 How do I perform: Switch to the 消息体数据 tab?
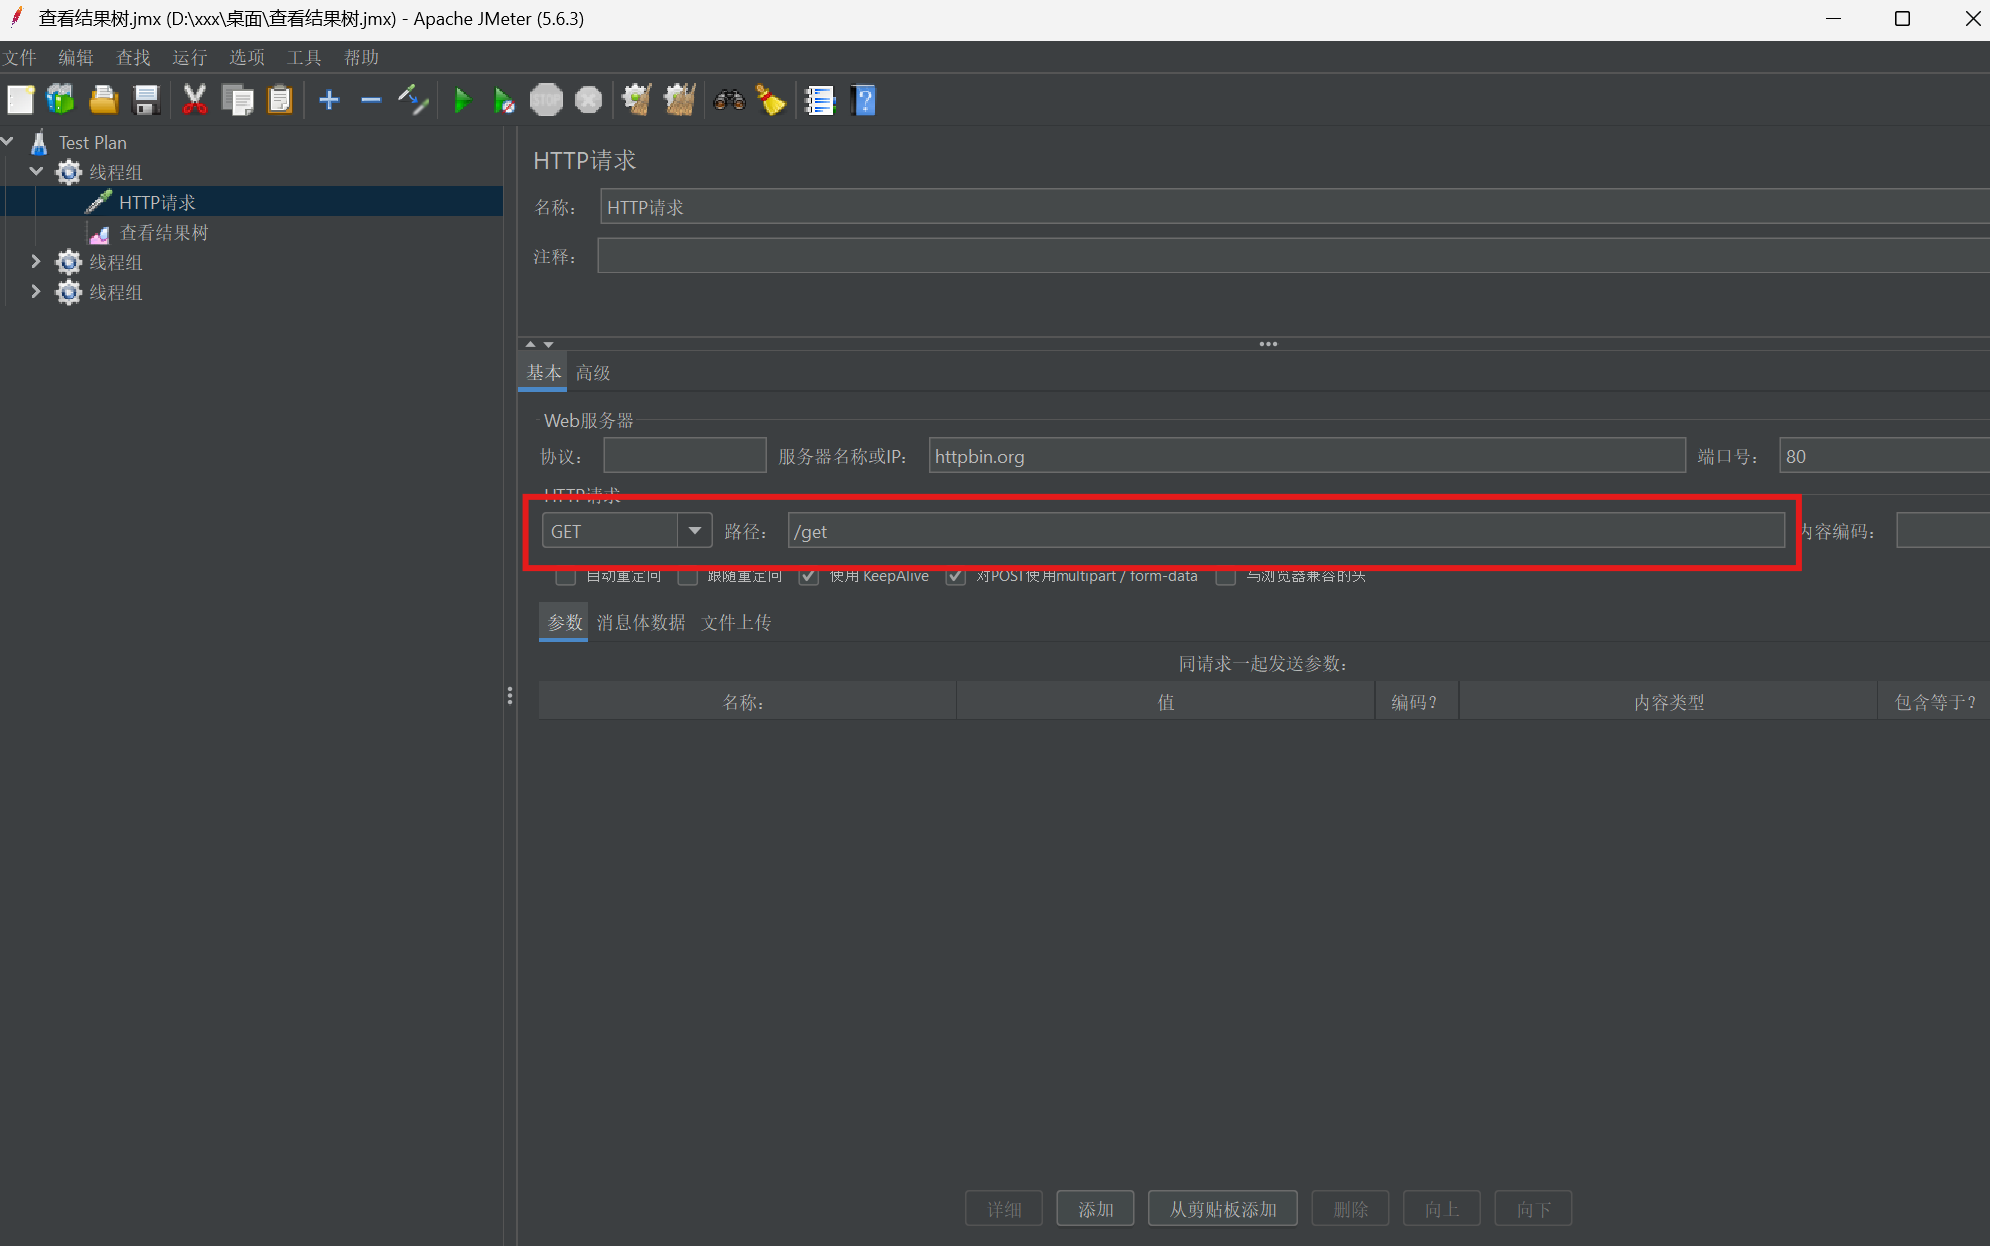point(641,622)
